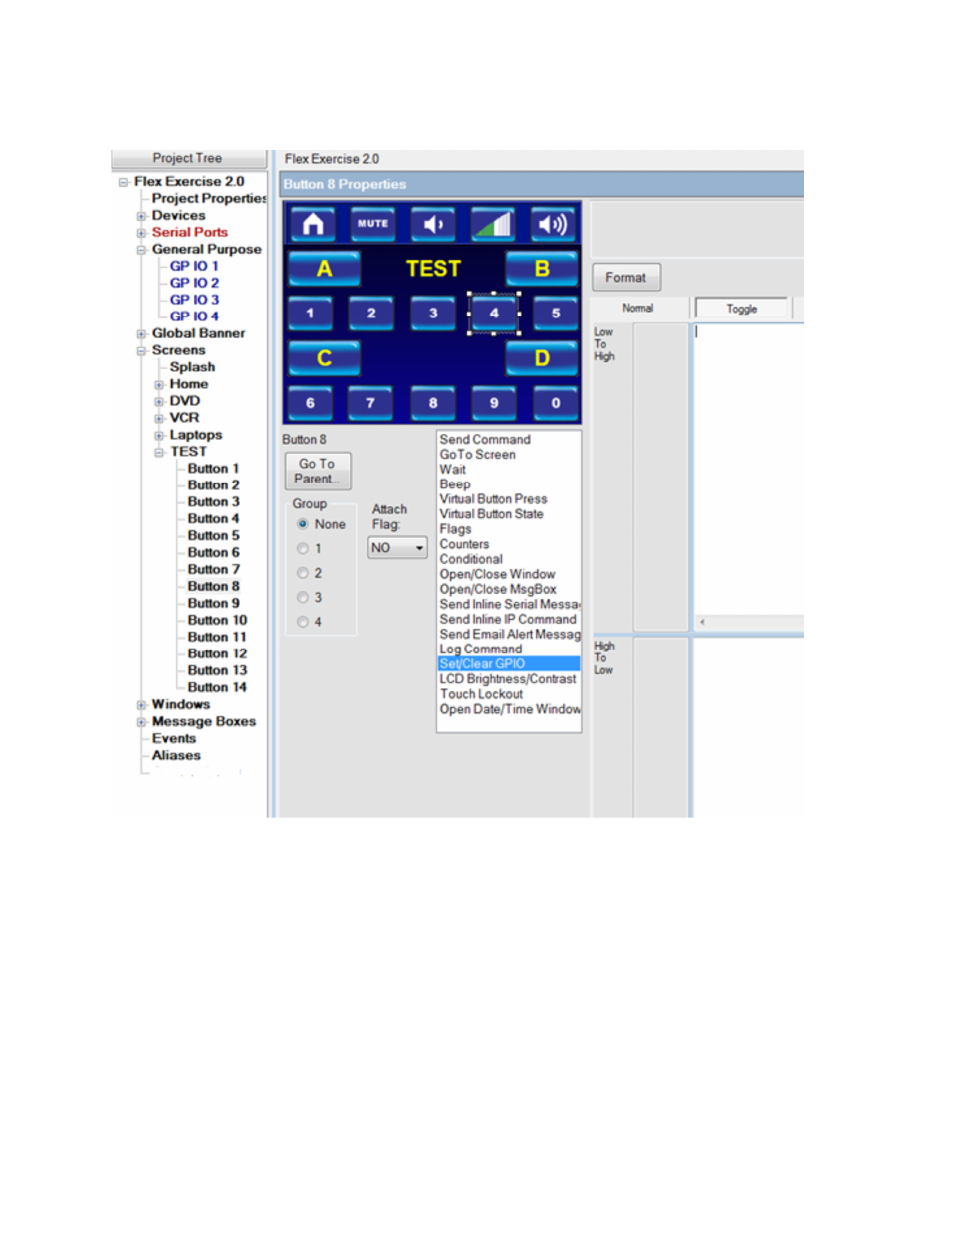Collapse the Screens tree node

141,351
